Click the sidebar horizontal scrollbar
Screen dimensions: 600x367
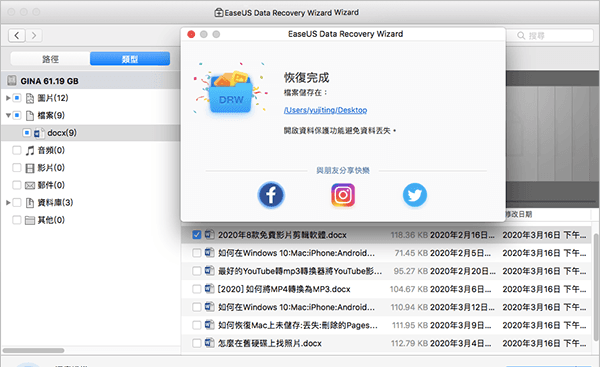click(34, 351)
